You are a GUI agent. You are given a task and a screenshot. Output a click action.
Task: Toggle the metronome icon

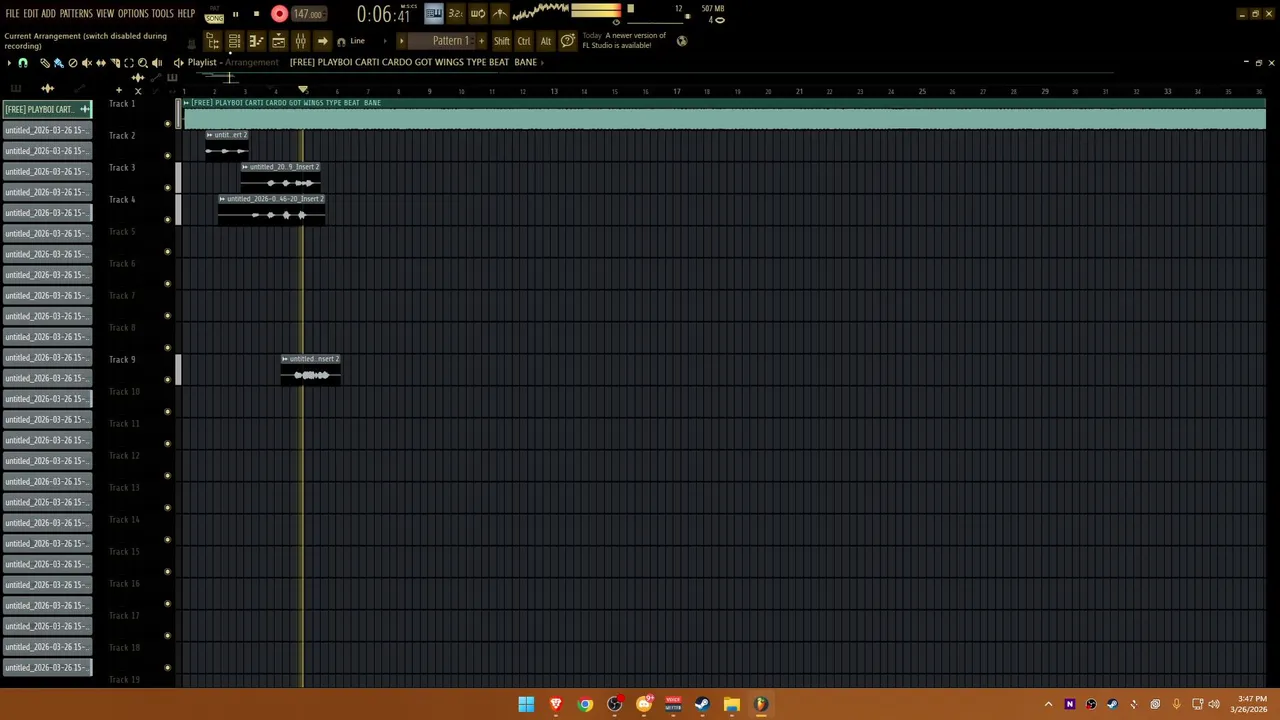coord(500,13)
